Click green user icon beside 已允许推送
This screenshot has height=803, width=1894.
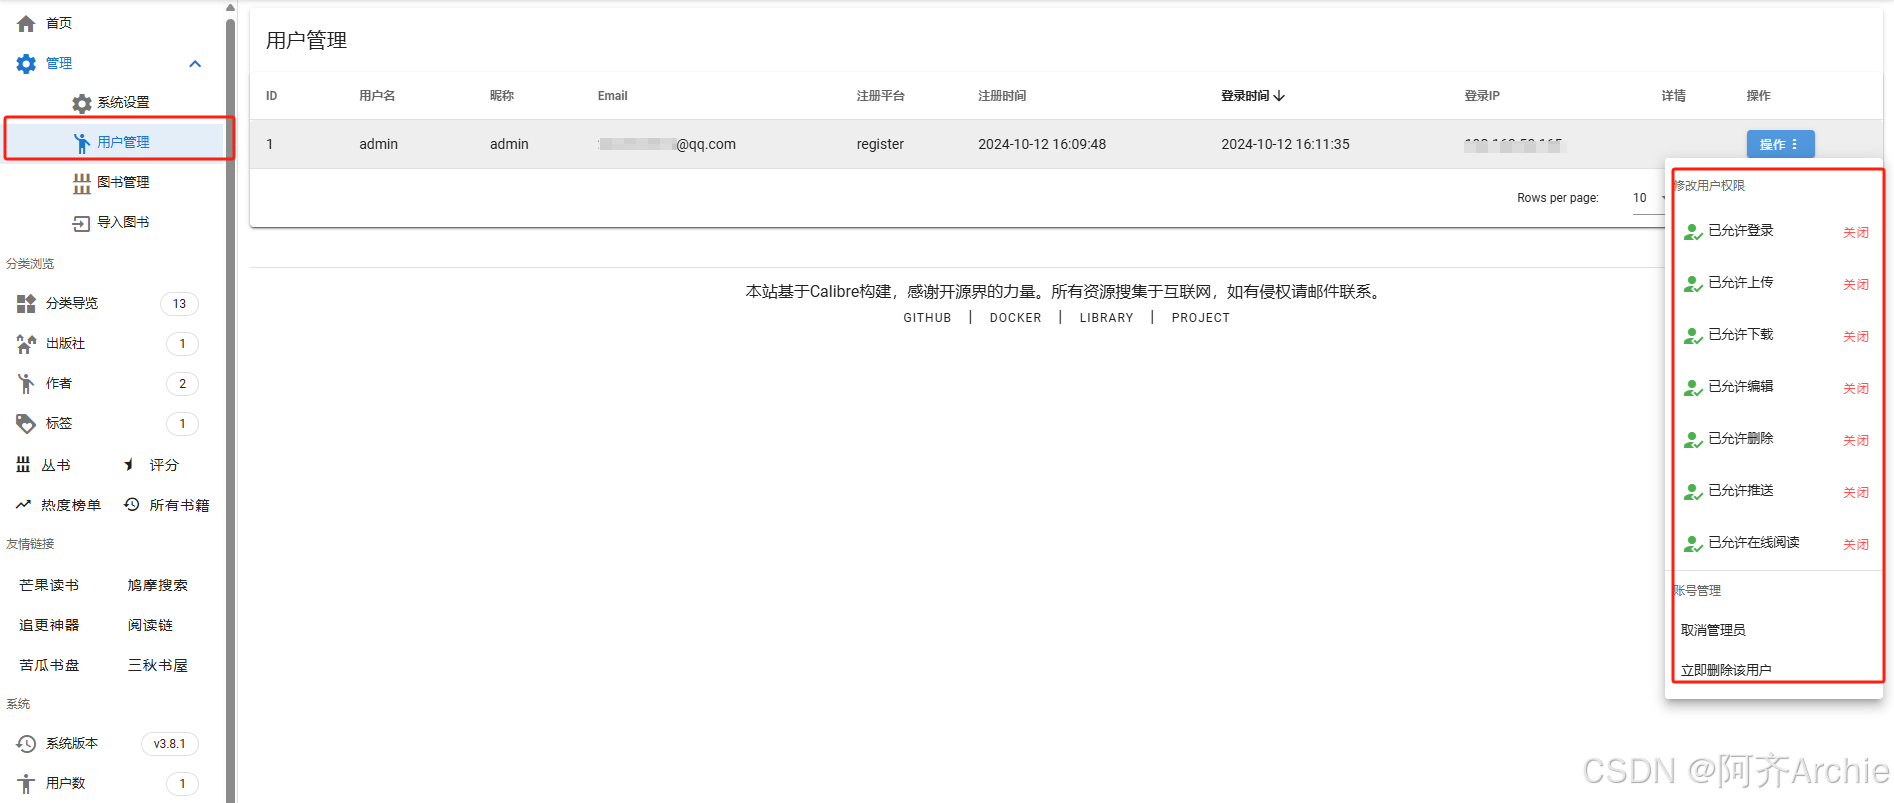coord(1693,492)
